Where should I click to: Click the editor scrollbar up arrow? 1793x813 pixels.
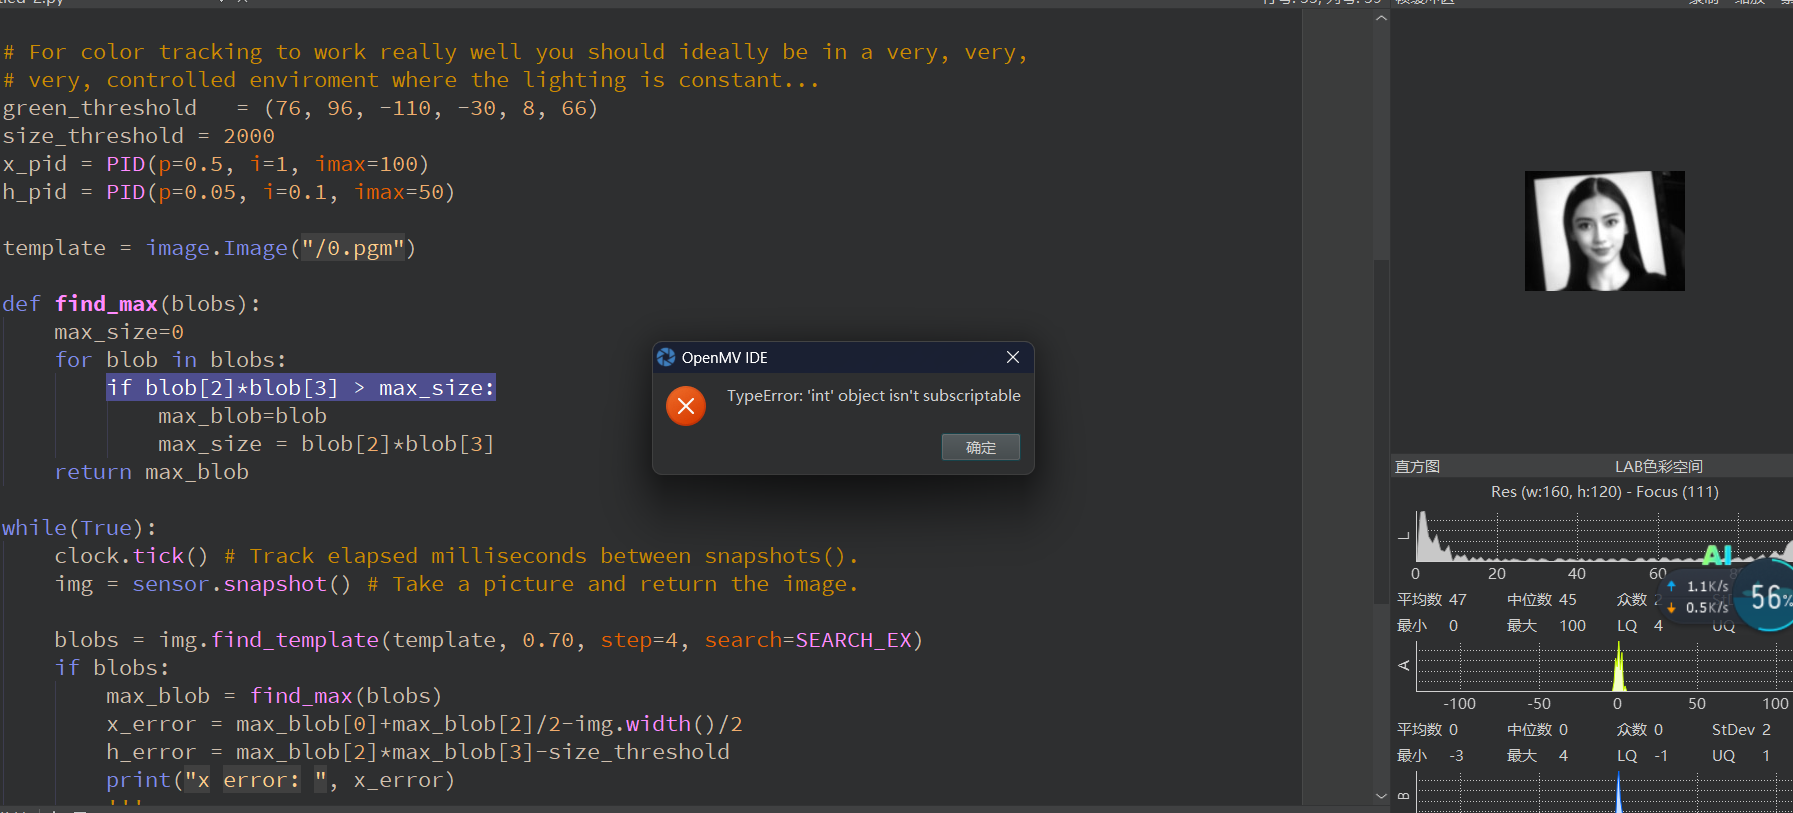pyautogui.click(x=1381, y=18)
